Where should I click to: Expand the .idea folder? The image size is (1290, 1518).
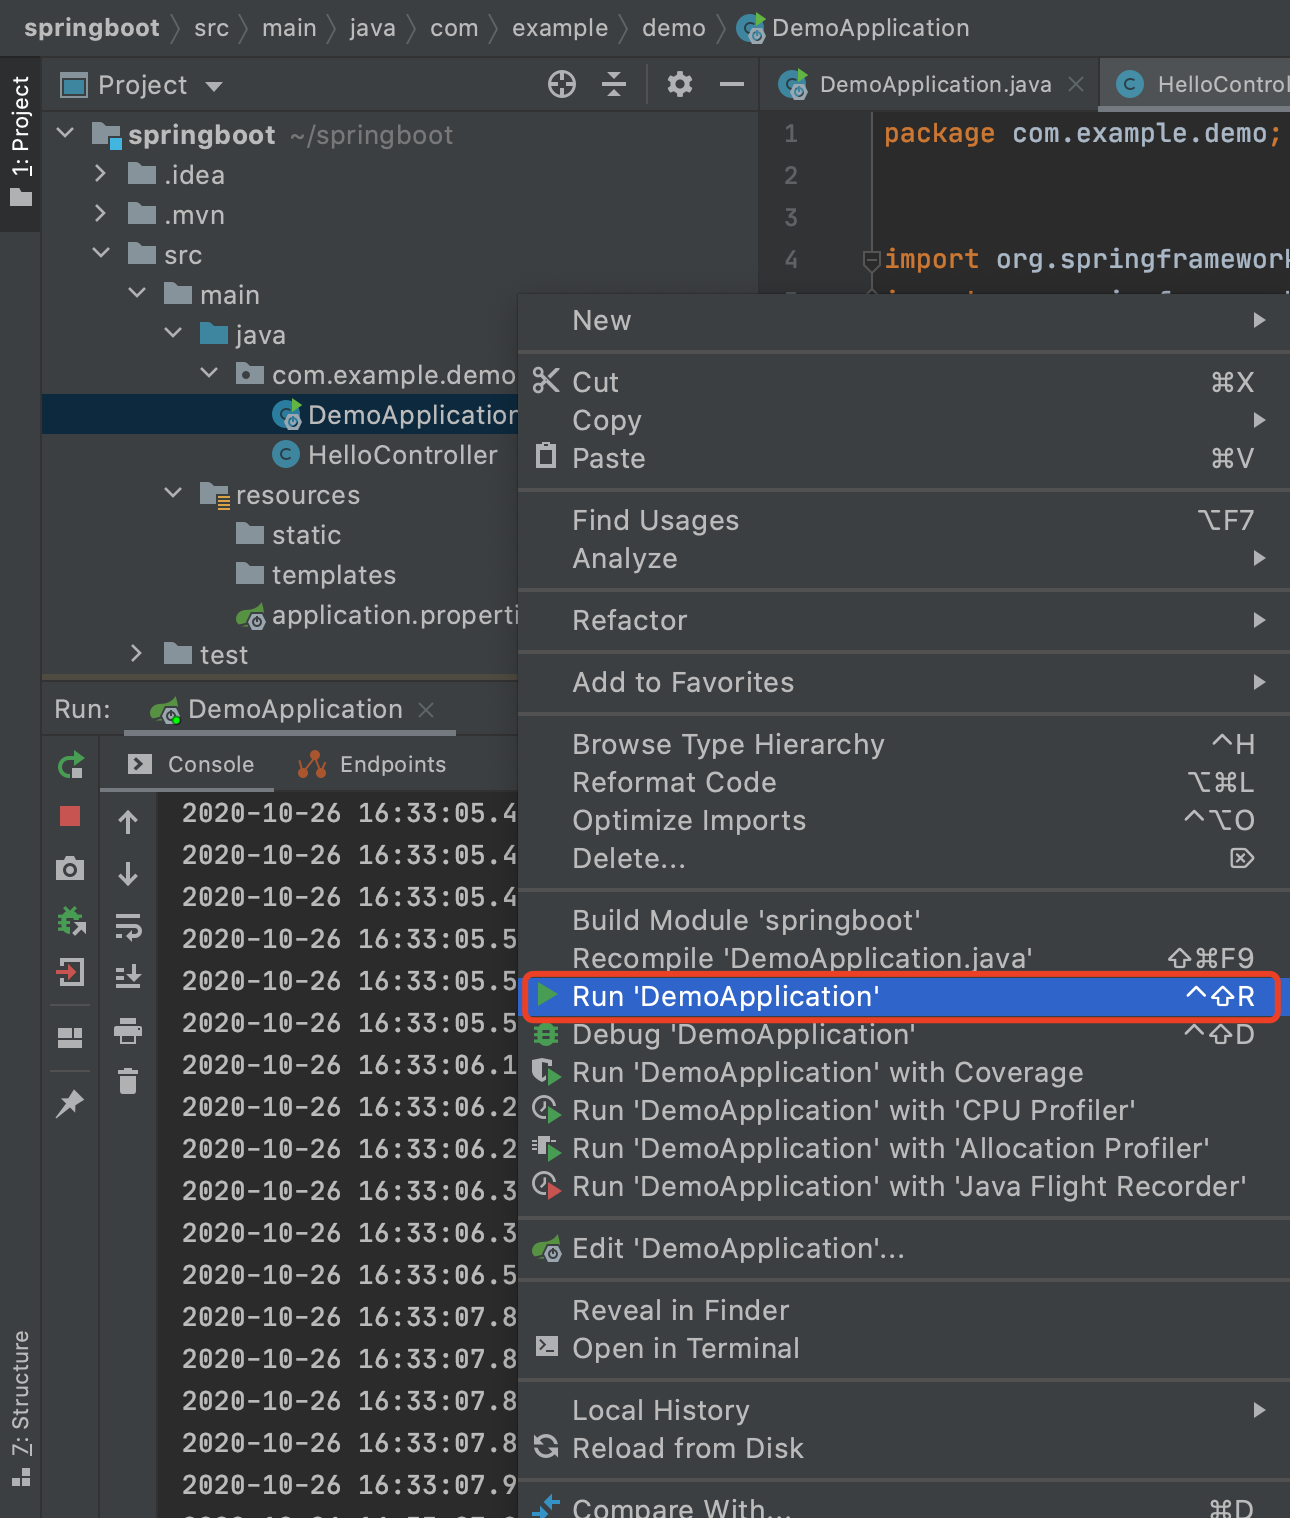pyautogui.click(x=100, y=174)
